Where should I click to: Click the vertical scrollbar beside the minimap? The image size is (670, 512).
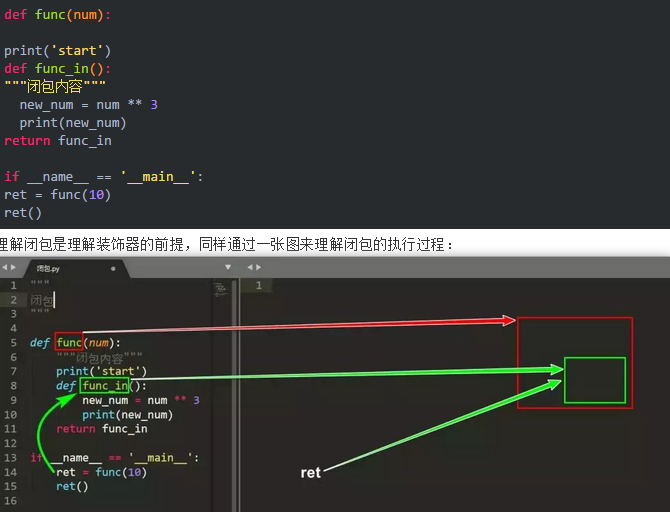[x=235, y=393]
